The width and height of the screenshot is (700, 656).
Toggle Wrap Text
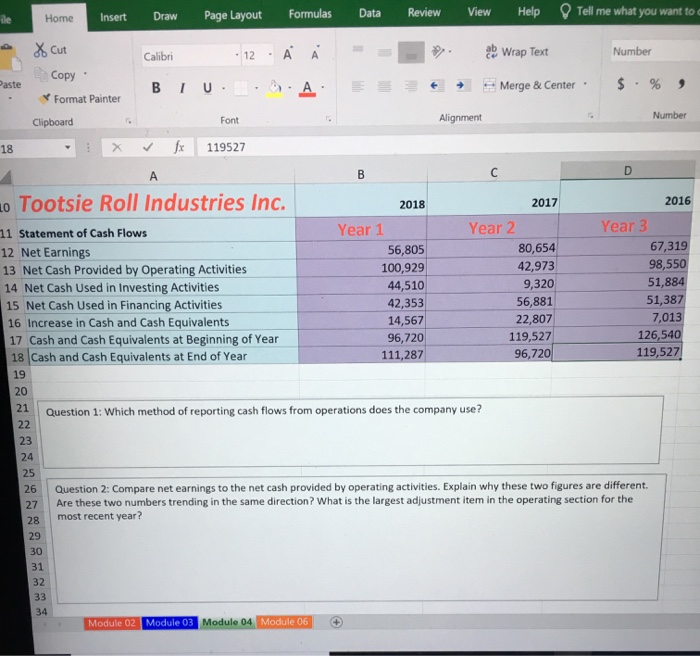(x=517, y=52)
